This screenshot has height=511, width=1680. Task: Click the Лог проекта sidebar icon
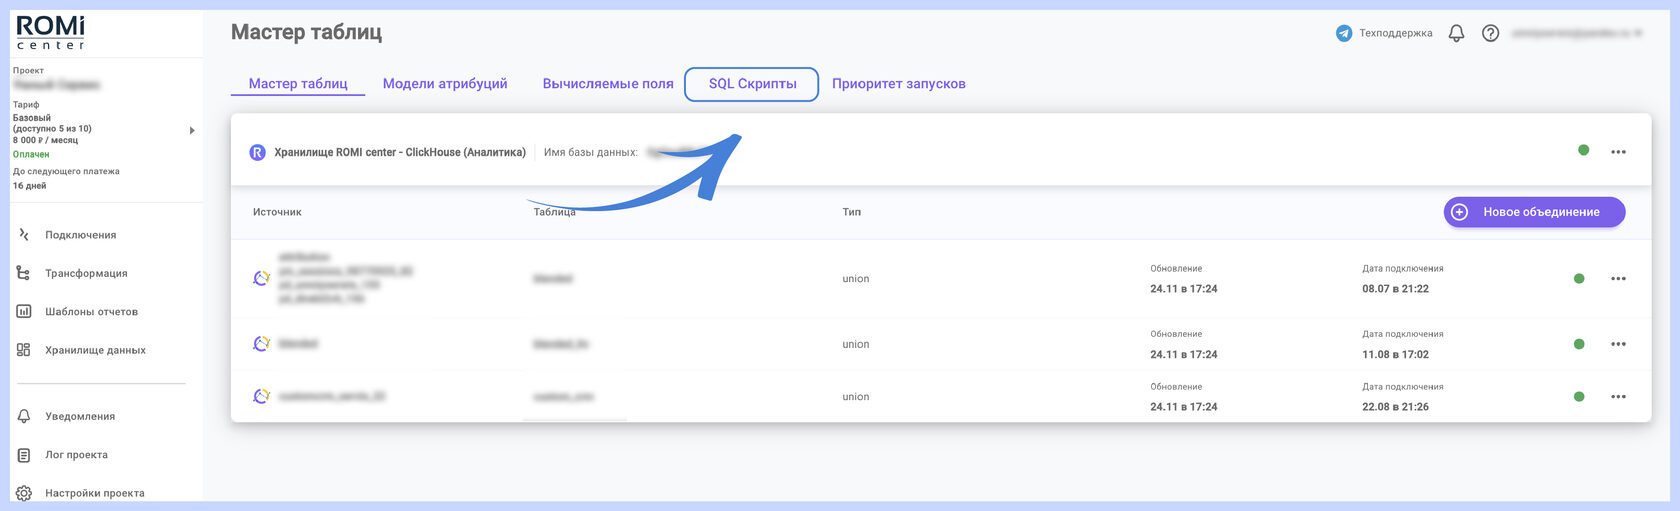24,455
